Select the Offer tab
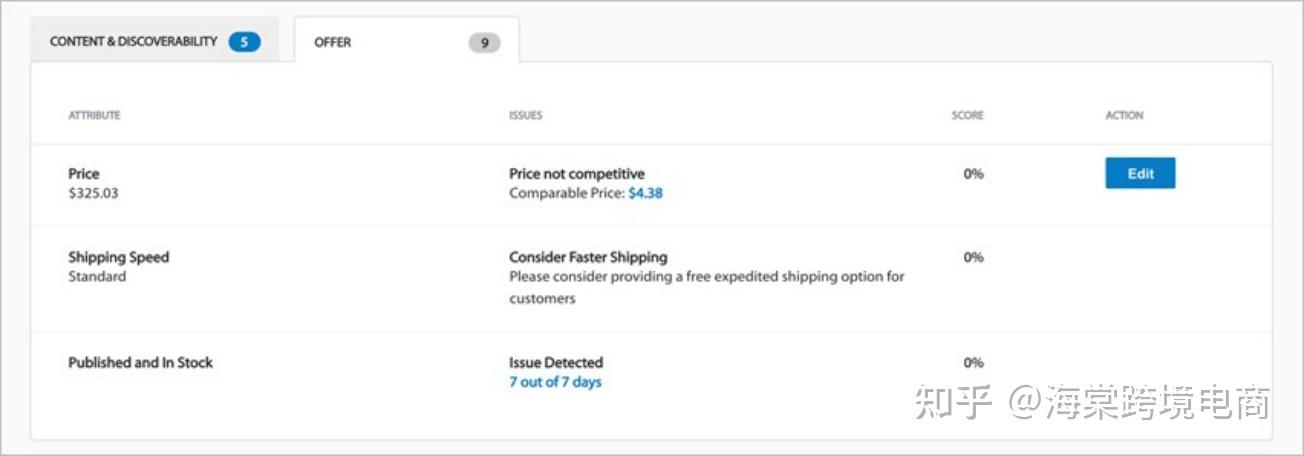 333,43
